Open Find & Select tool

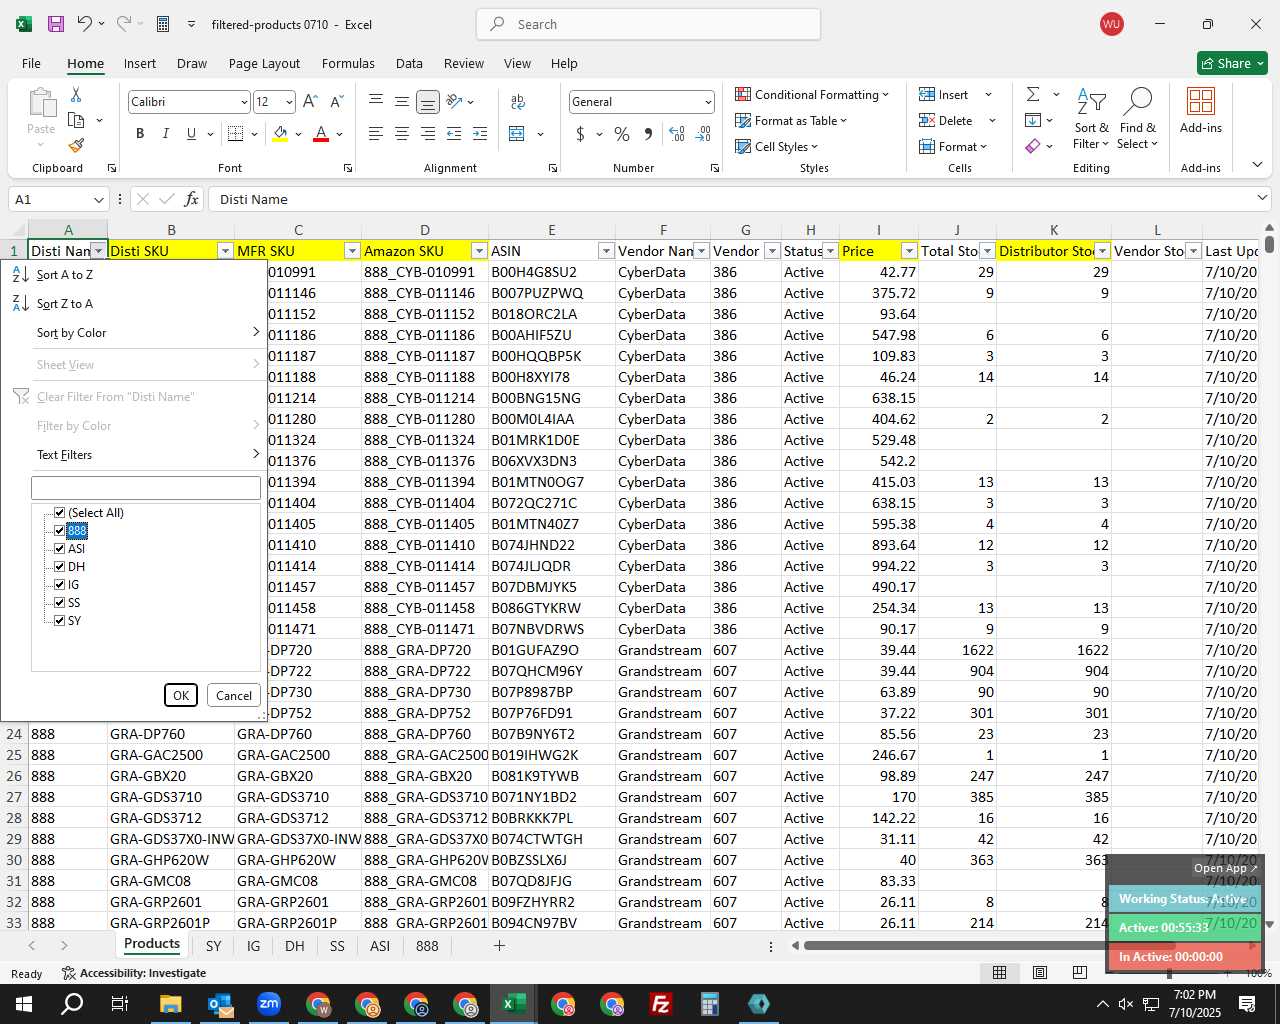click(x=1138, y=120)
